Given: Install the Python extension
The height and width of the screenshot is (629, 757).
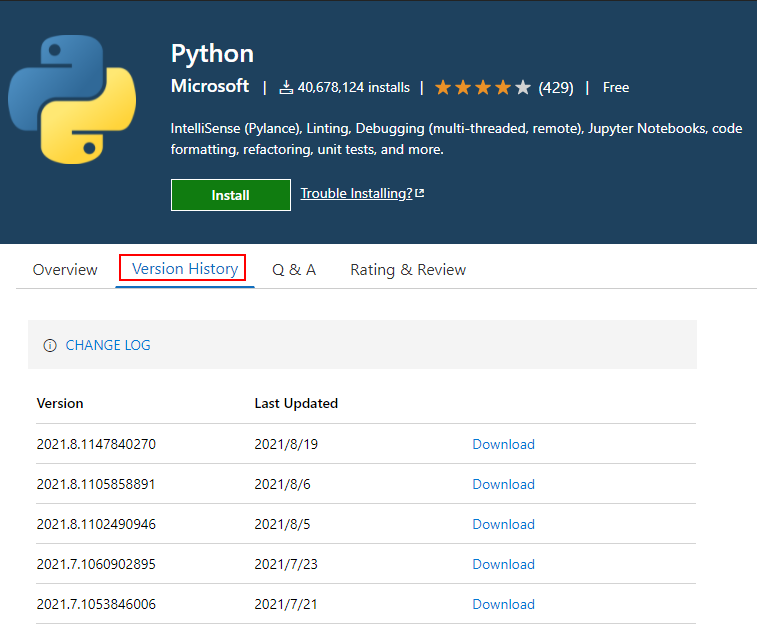Looking at the screenshot, I should (231, 195).
